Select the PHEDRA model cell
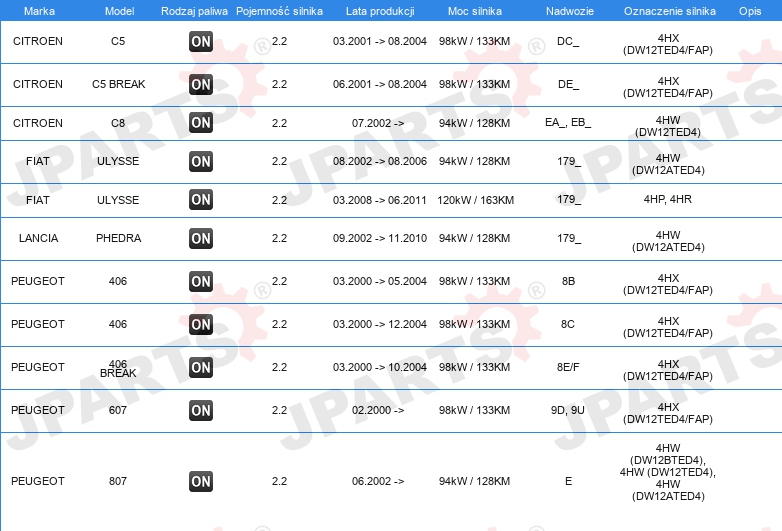The height and width of the screenshot is (531, 782). (118, 238)
